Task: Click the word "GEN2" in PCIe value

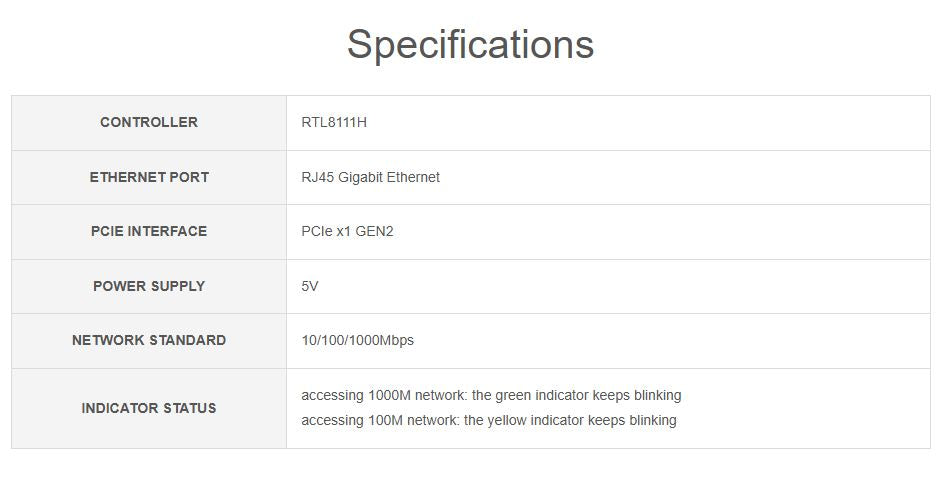Action: [x=375, y=231]
